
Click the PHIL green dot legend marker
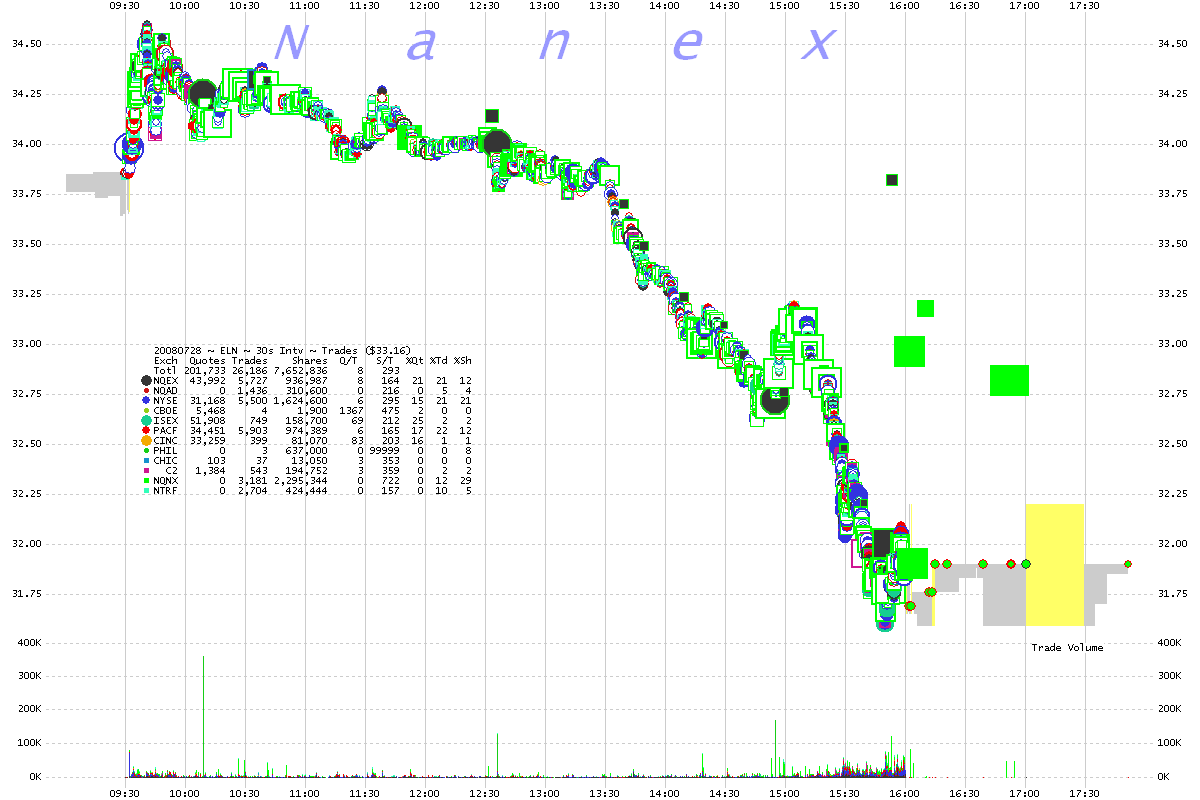point(146,450)
